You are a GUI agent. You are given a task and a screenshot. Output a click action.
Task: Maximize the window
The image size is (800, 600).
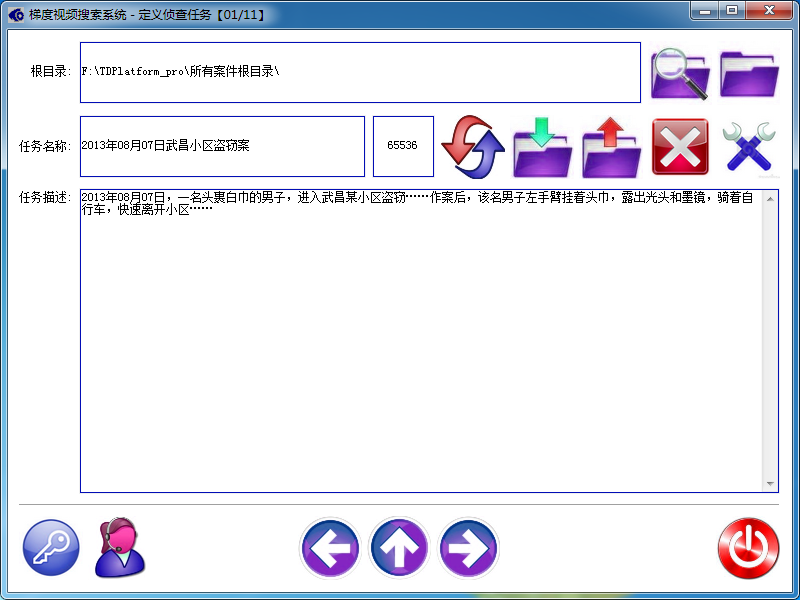(x=732, y=10)
